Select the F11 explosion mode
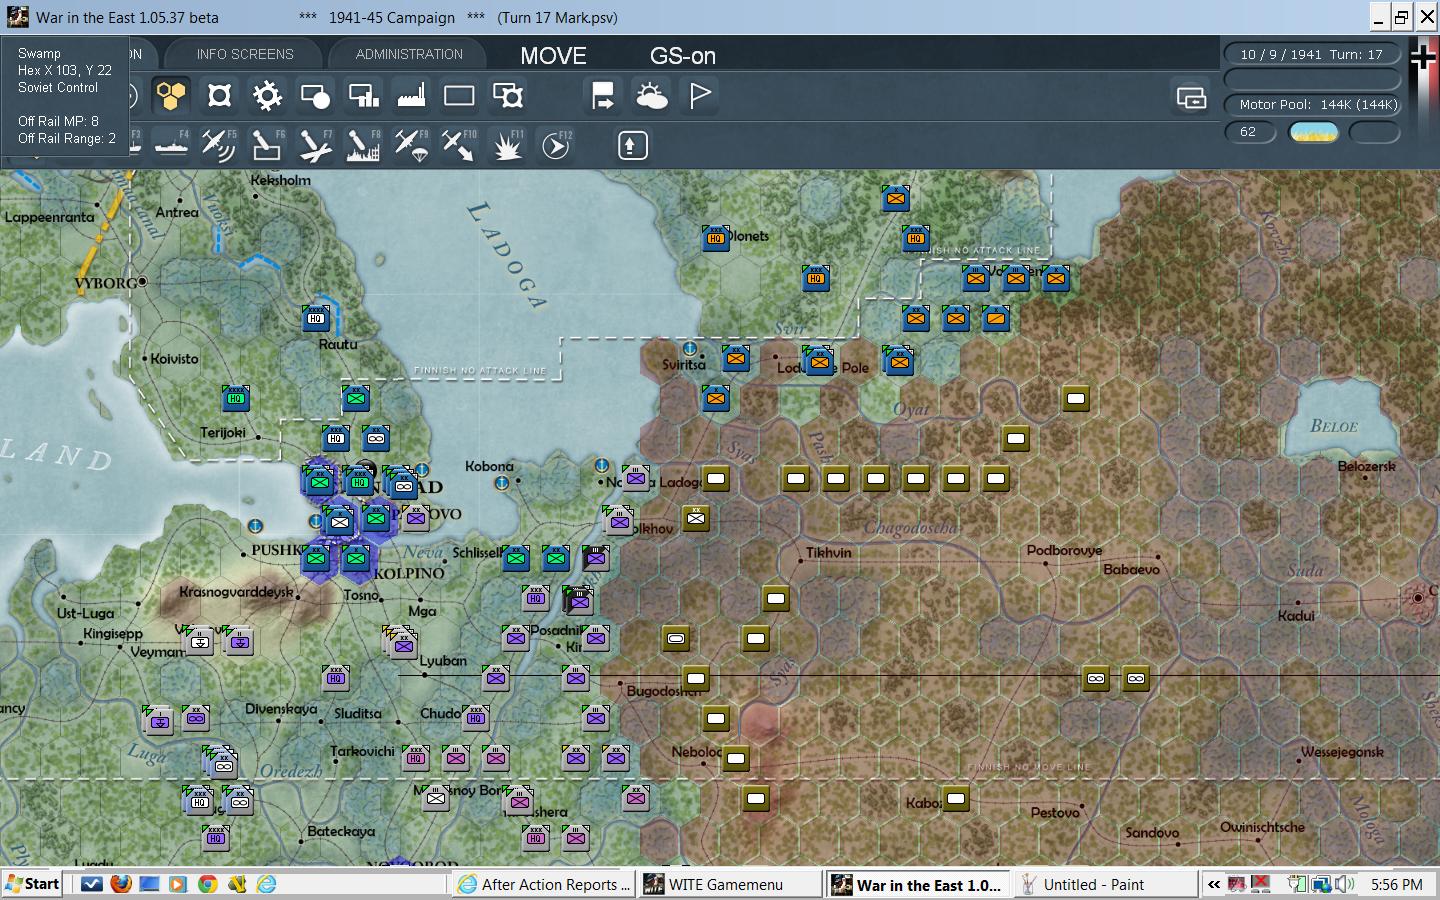Image resolution: width=1440 pixels, height=900 pixels. pos(508,146)
